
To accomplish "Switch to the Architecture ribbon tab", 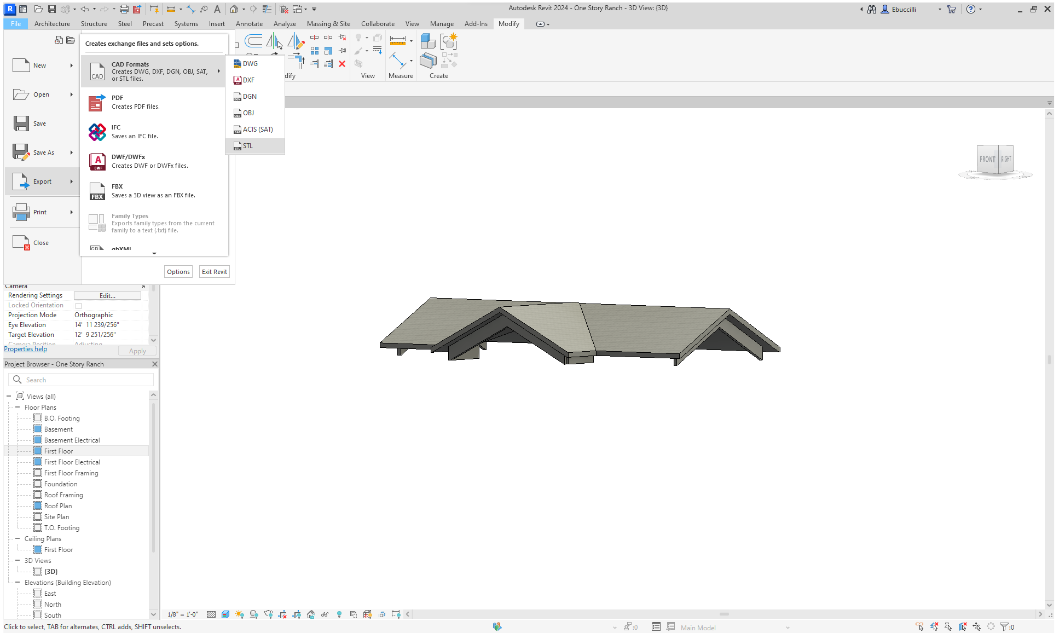I will [51, 23].
